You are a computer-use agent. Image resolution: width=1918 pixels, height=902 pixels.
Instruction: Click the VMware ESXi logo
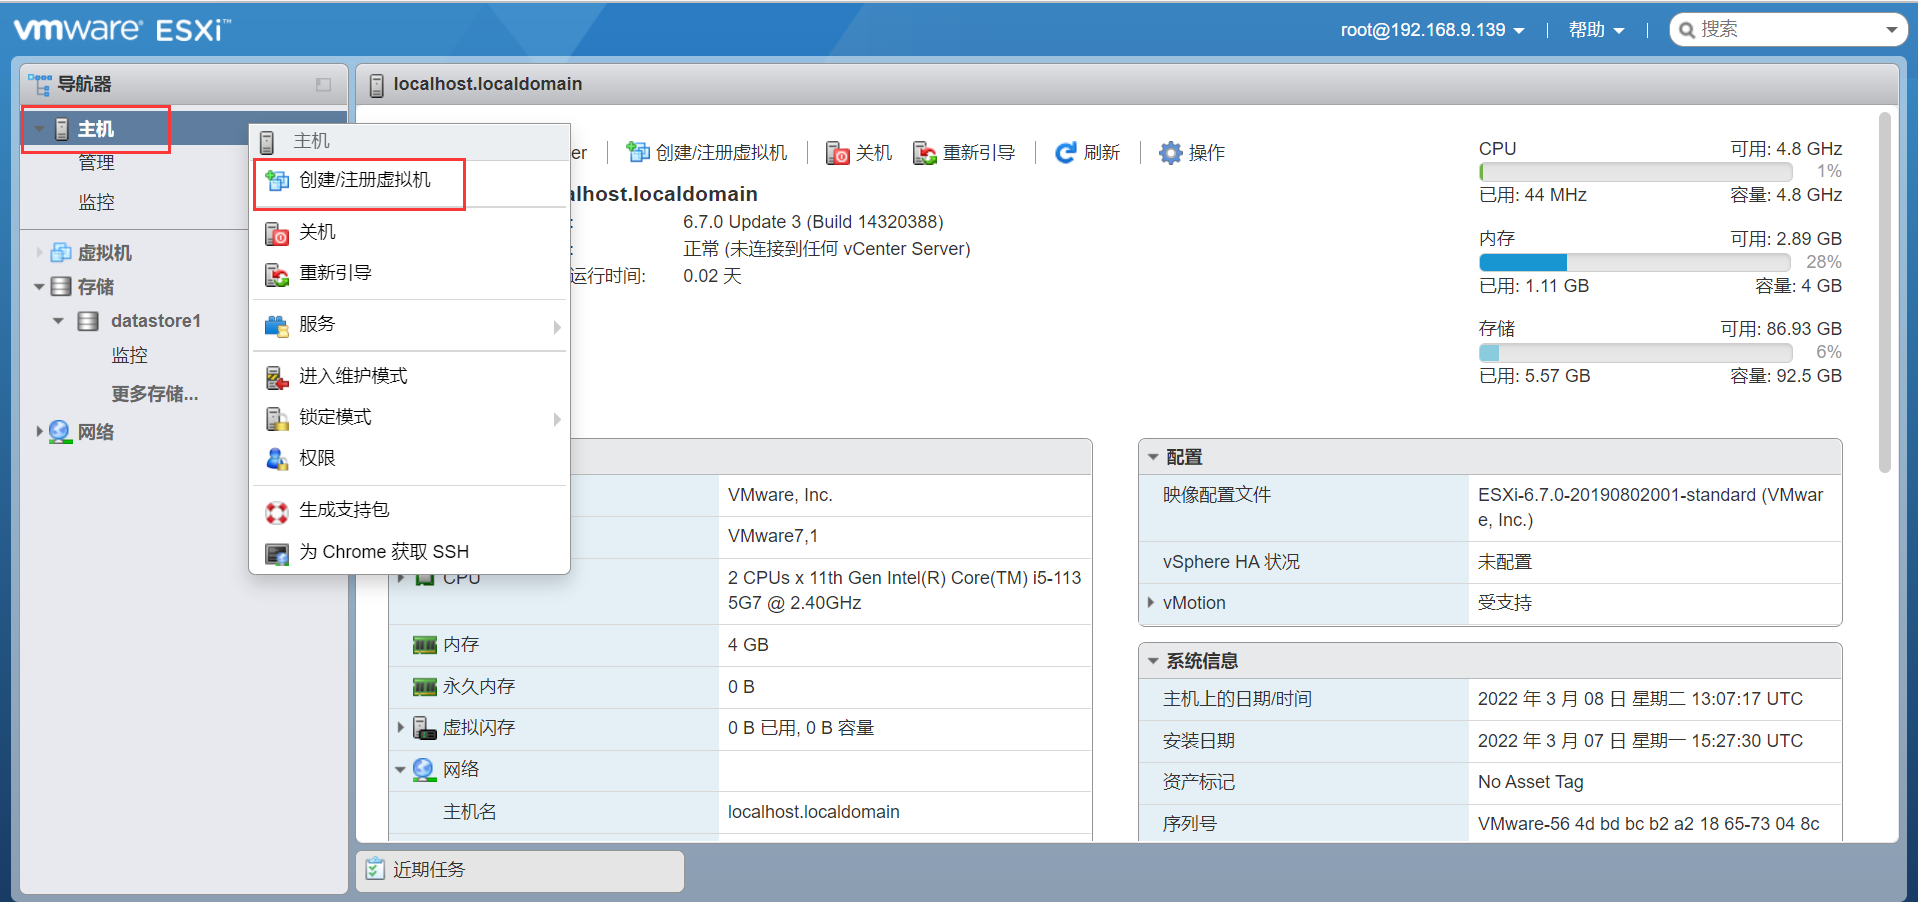pos(122,29)
